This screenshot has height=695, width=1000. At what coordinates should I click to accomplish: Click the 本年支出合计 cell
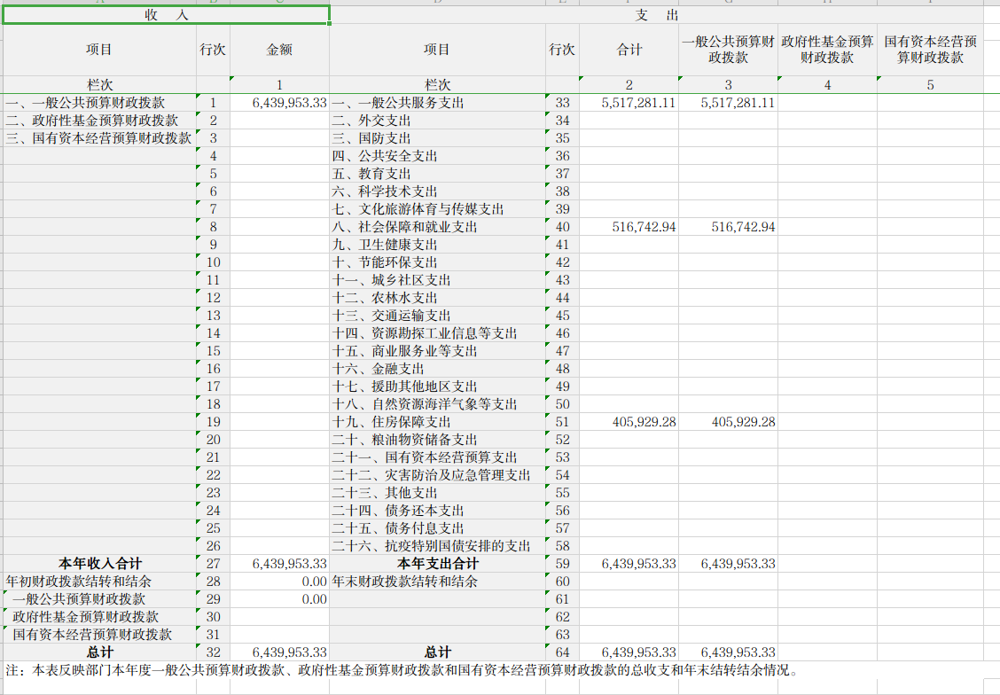pos(437,564)
